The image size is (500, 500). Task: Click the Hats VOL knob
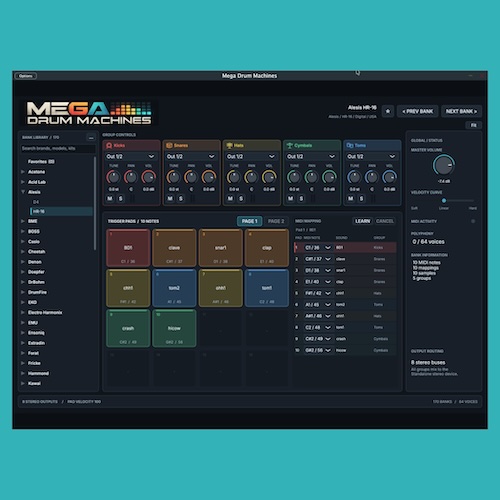pyautogui.click(x=269, y=177)
